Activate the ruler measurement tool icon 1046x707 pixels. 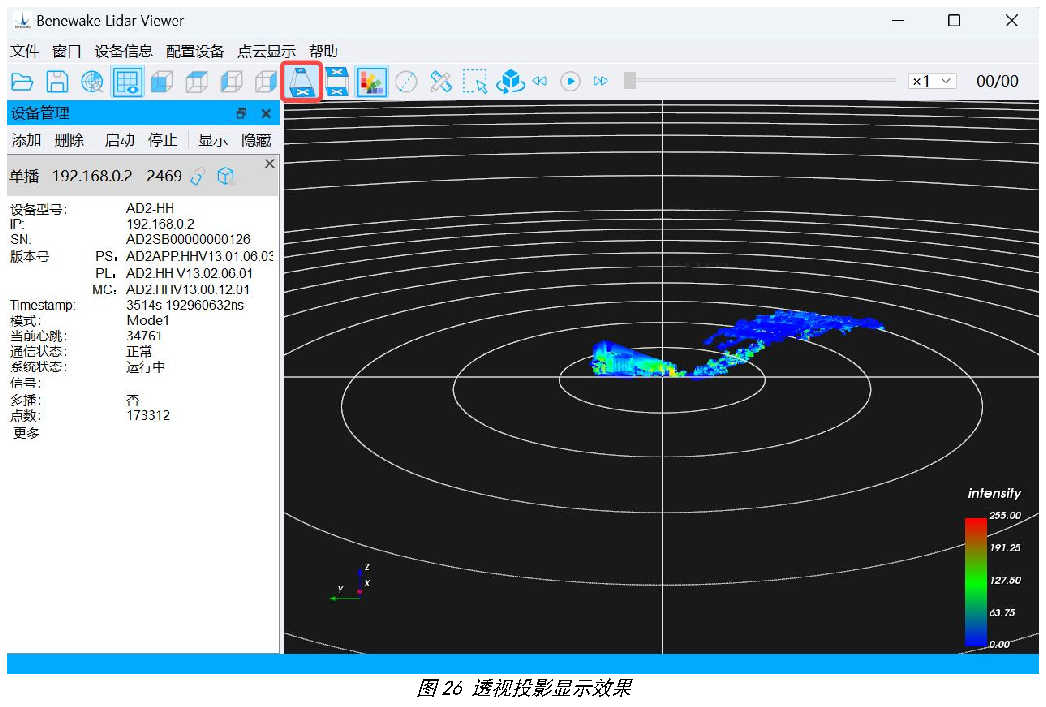tap(441, 82)
